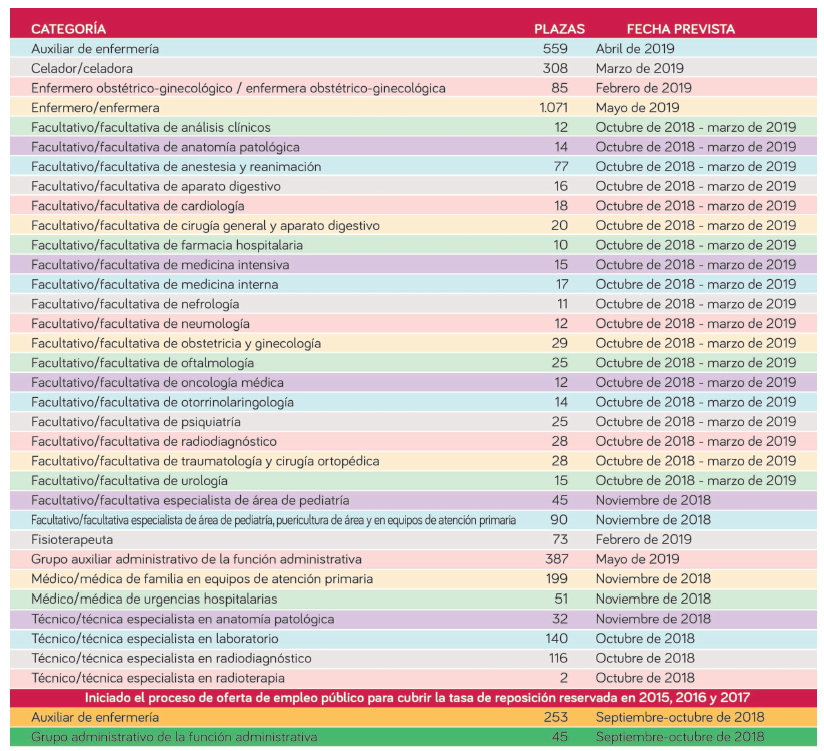Select 'Enfermero obstétrico-ginecológico' row text
The height and width of the screenshot is (751, 824).
pyautogui.click(x=238, y=88)
